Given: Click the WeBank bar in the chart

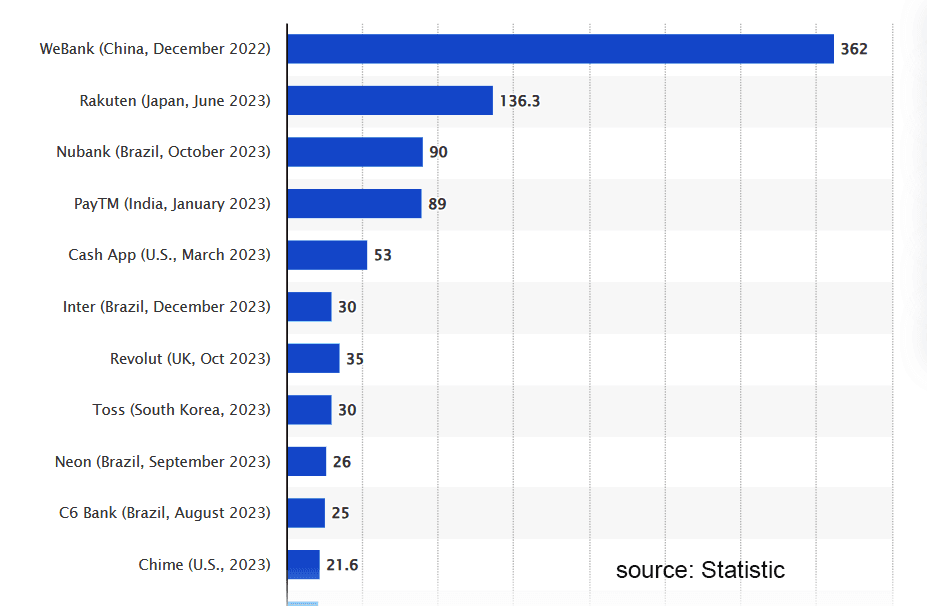Looking at the screenshot, I should click(560, 49).
